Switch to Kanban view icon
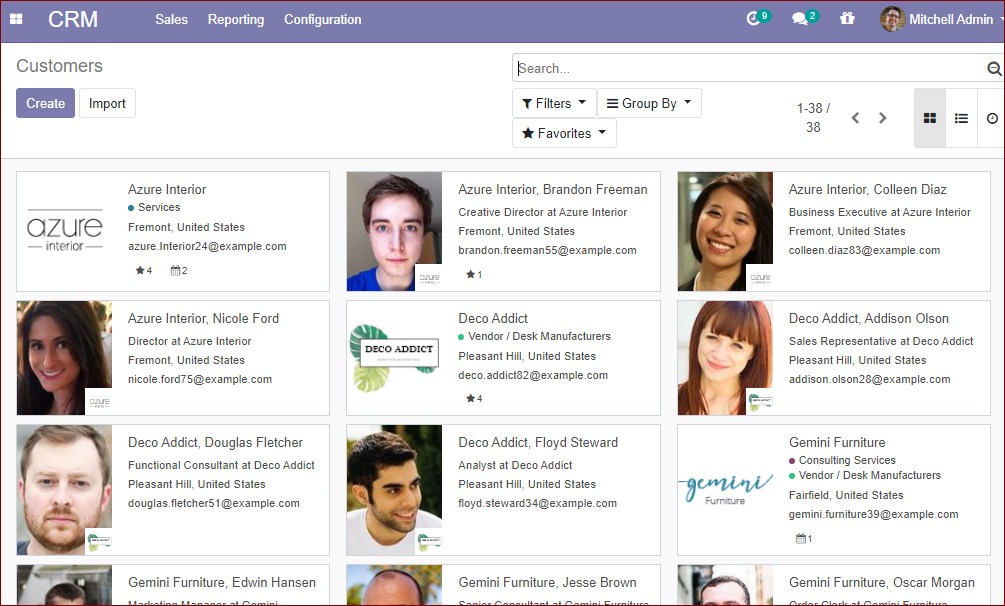 [930, 118]
